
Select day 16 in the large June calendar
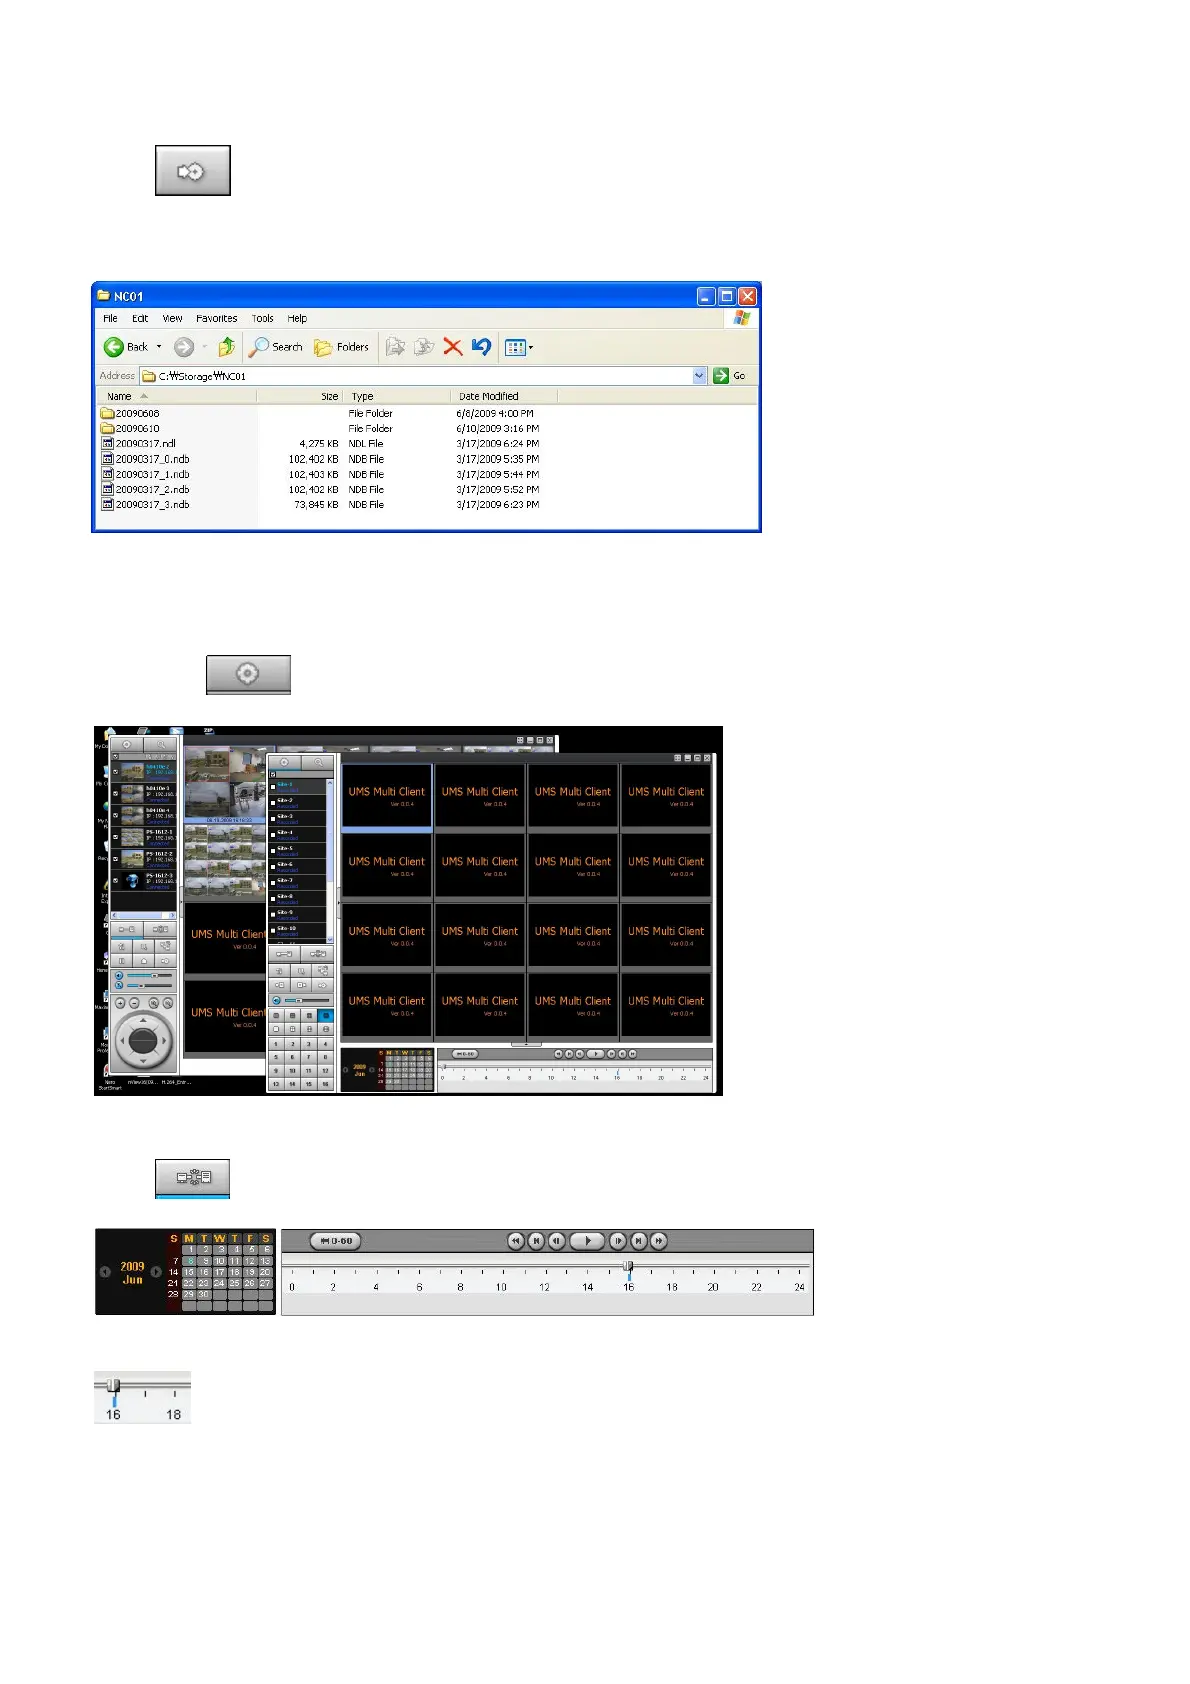coord(204,1272)
